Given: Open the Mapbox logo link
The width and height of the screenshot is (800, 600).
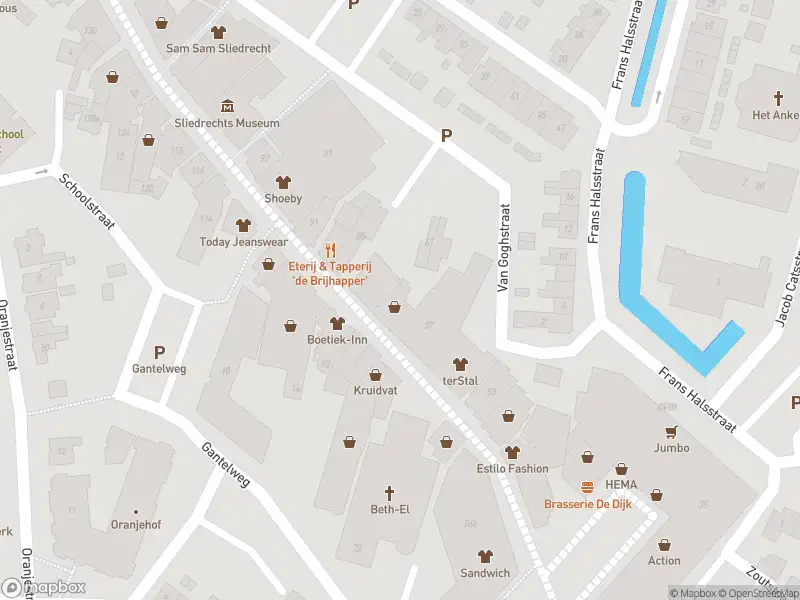Looking at the screenshot, I should click(x=43, y=588).
